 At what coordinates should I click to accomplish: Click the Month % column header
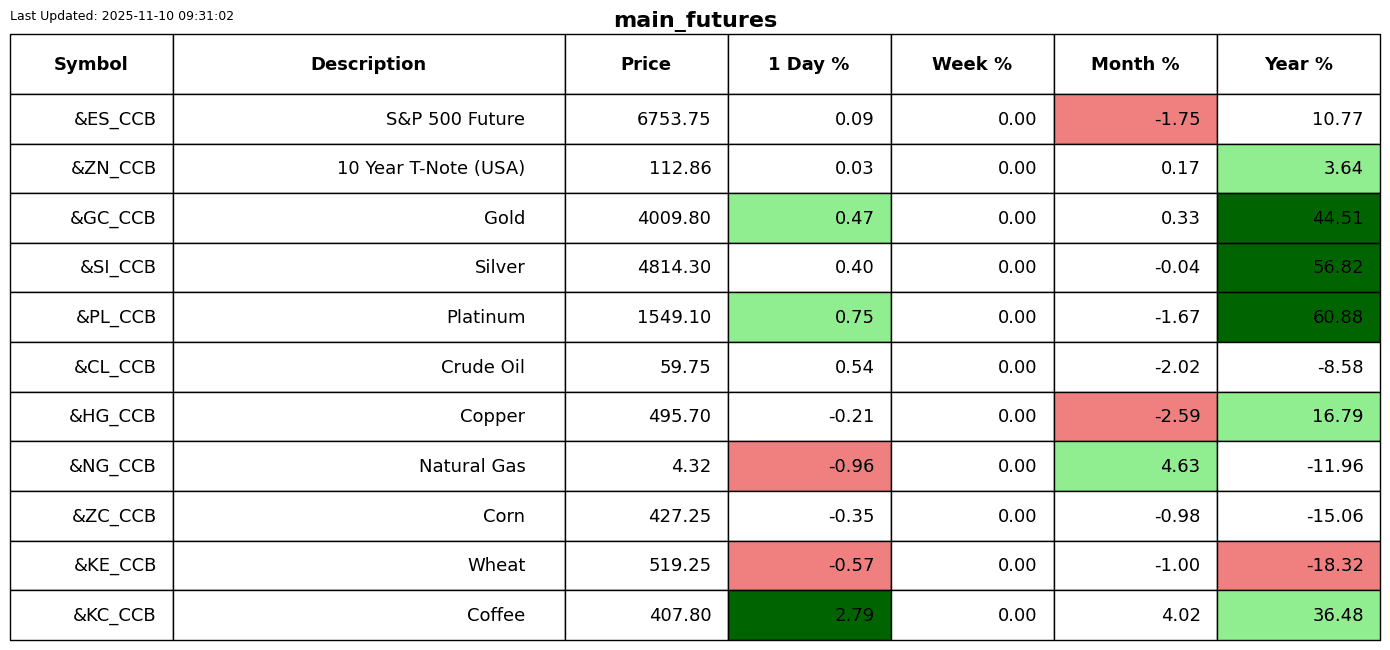[x=1135, y=64]
